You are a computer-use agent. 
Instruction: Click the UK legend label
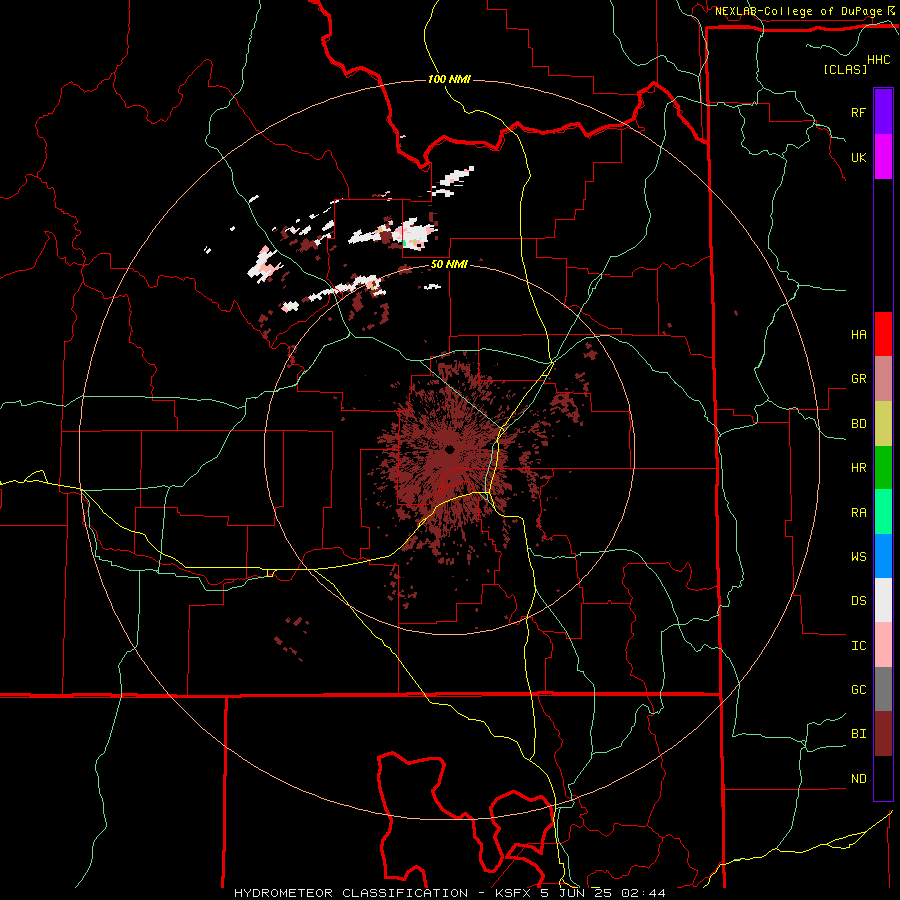tap(858, 158)
